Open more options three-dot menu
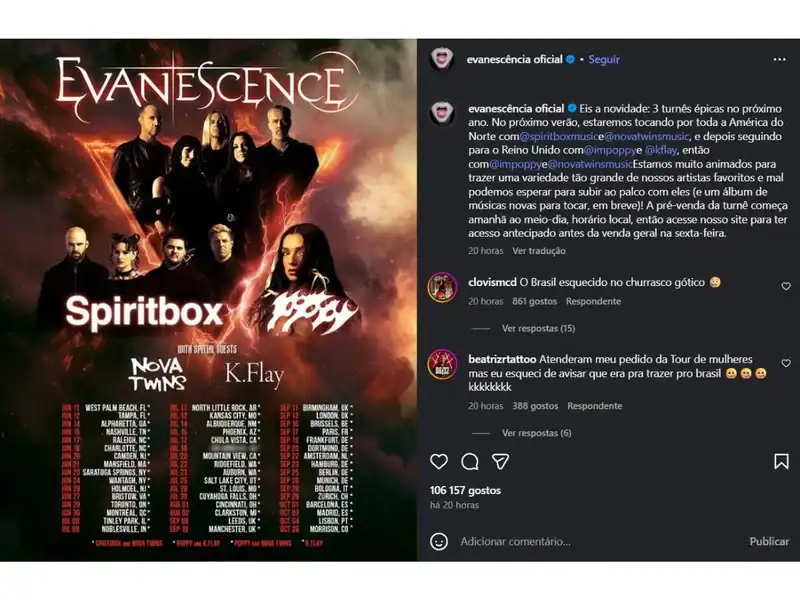This screenshot has height=600, width=800. click(x=780, y=60)
